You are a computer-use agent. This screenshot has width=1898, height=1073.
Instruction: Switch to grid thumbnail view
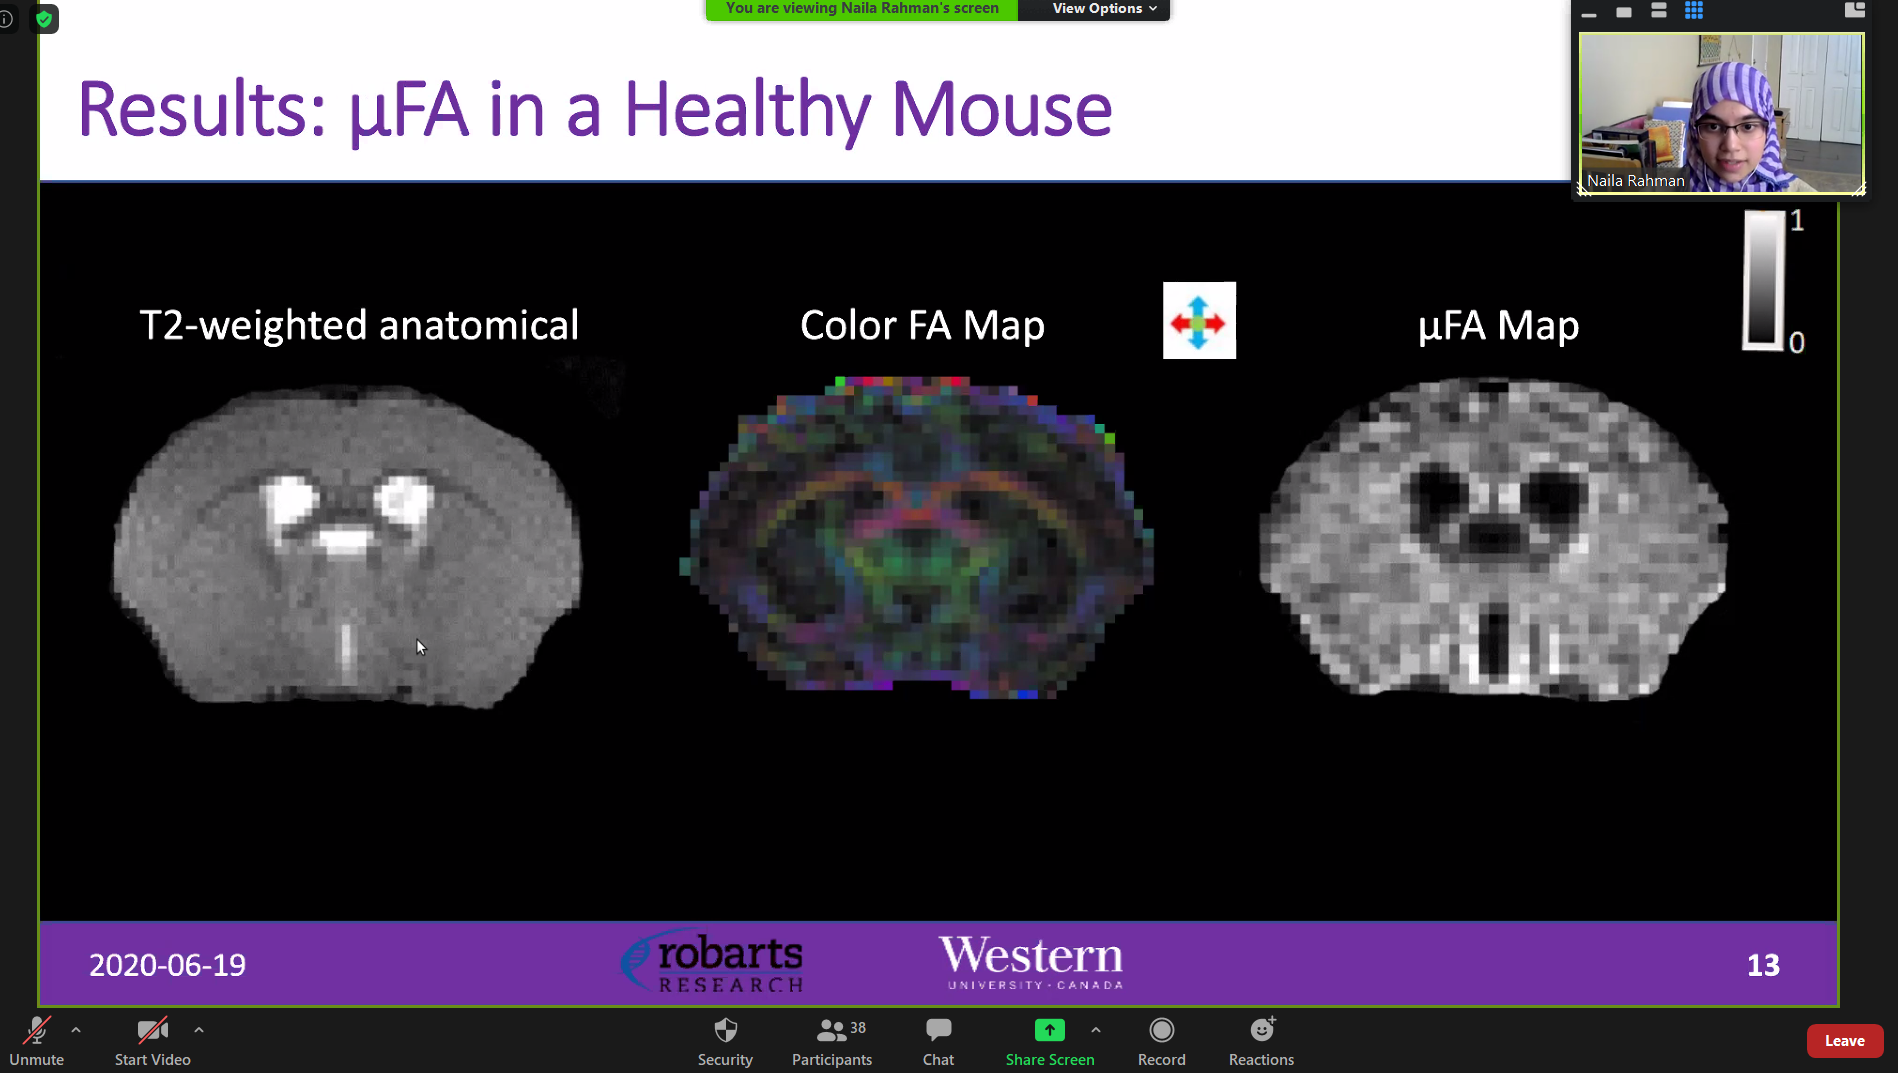tap(1694, 11)
